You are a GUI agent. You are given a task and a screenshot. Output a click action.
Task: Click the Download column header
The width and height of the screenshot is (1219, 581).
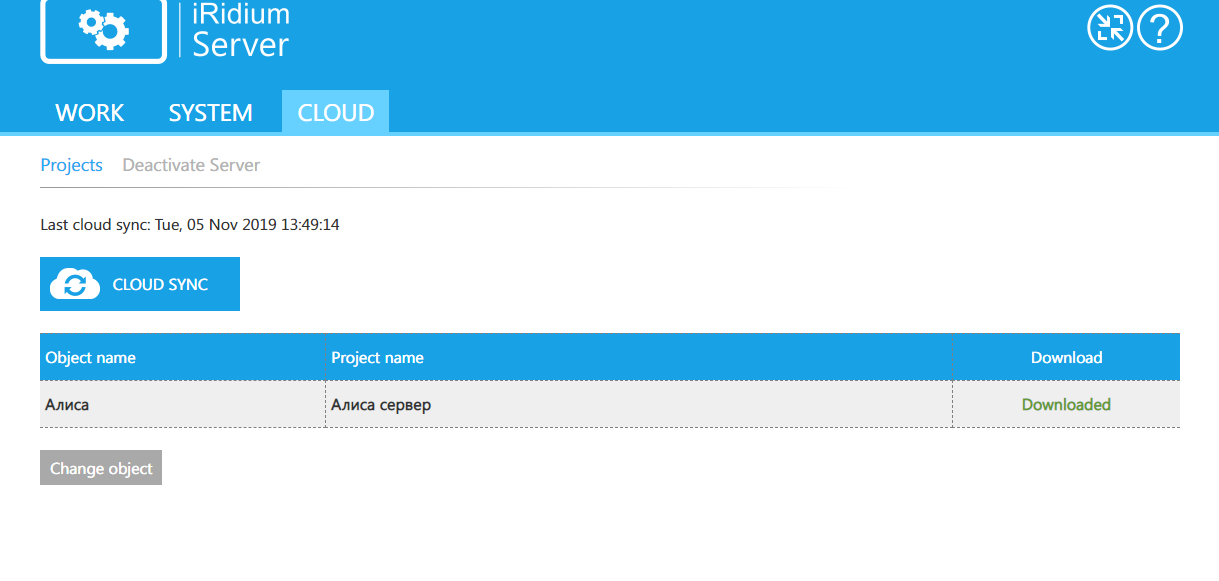click(x=1066, y=357)
